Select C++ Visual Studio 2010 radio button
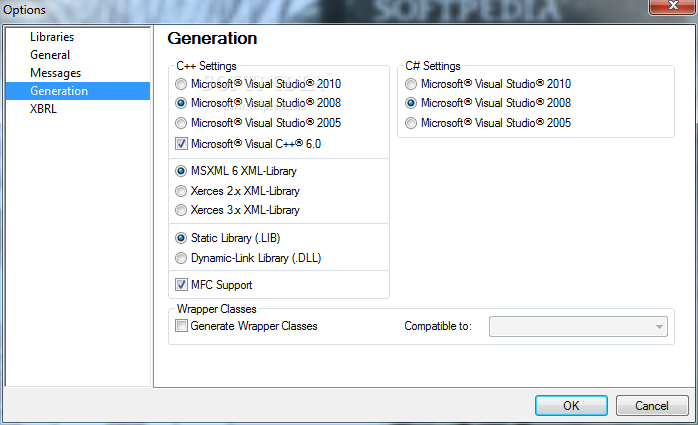698x425 pixels. click(x=181, y=84)
